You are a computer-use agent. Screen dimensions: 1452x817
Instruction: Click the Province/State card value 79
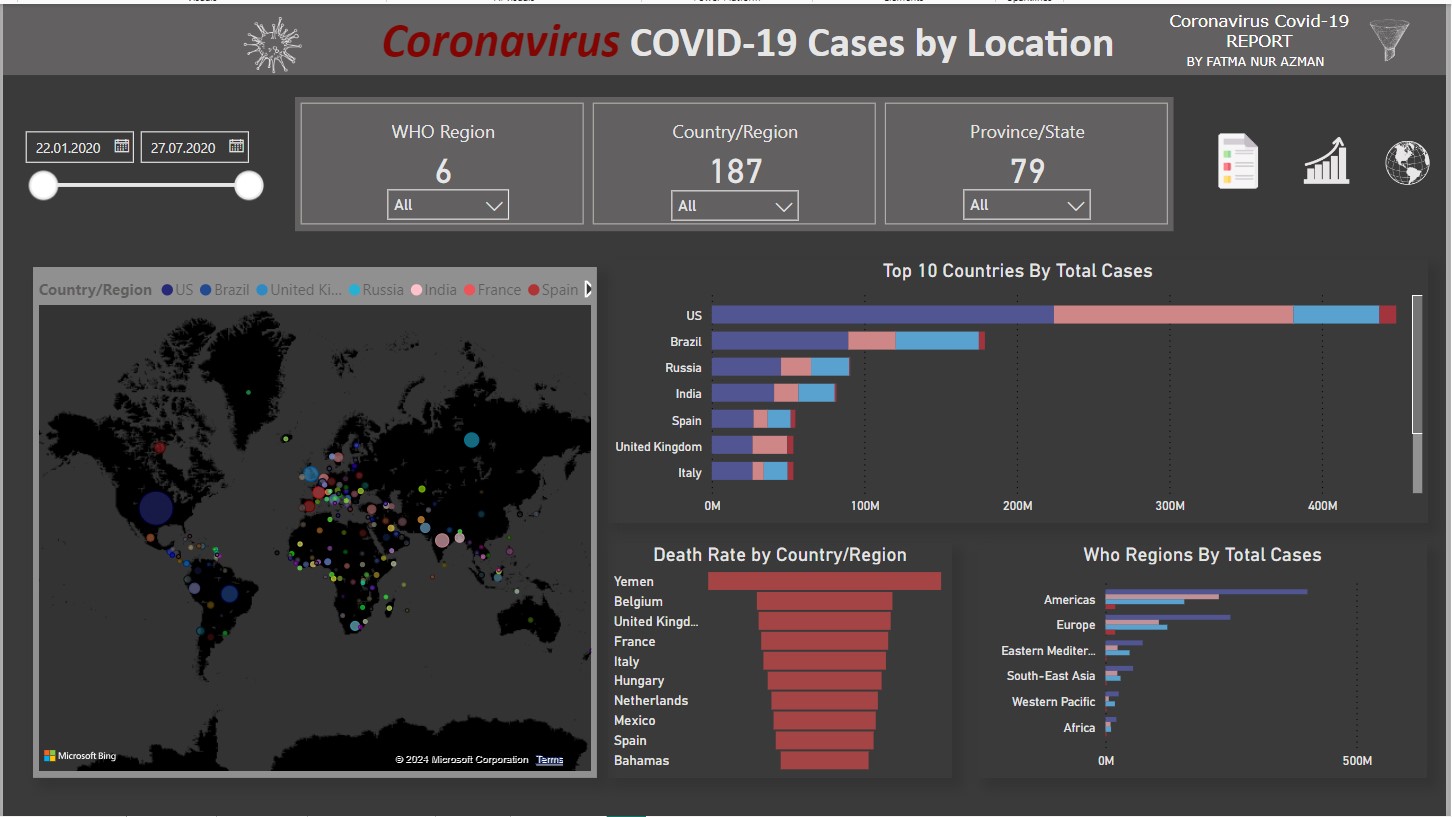click(x=1027, y=172)
